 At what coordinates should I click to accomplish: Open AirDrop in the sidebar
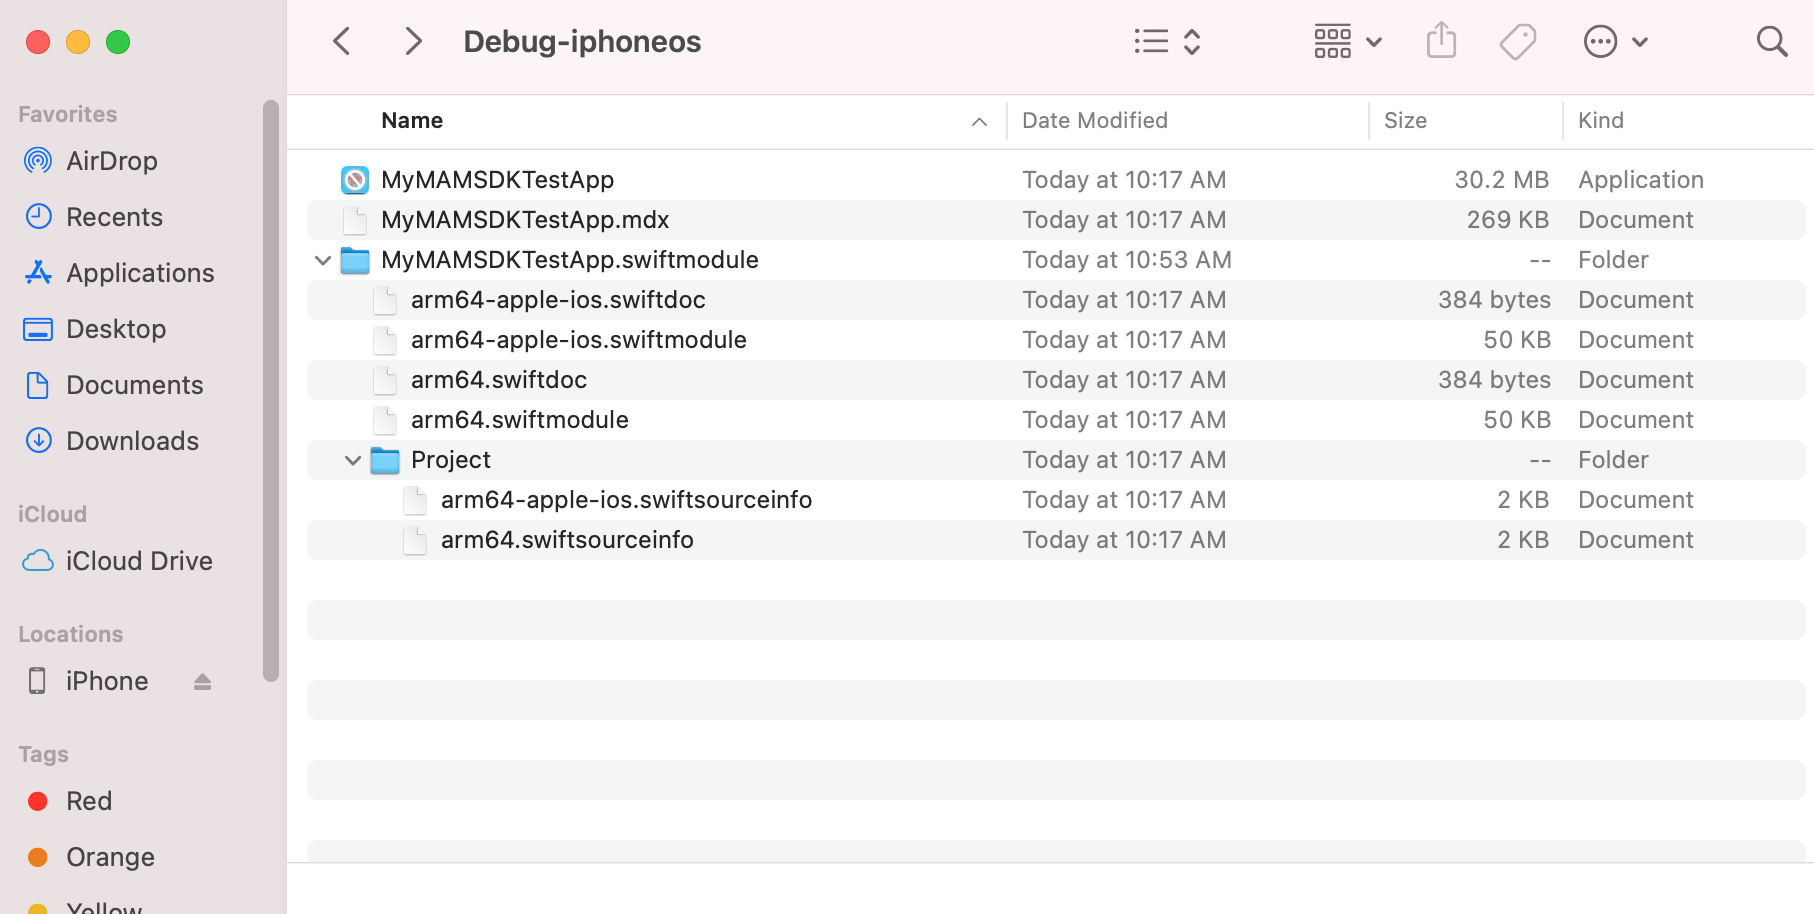click(x=111, y=161)
